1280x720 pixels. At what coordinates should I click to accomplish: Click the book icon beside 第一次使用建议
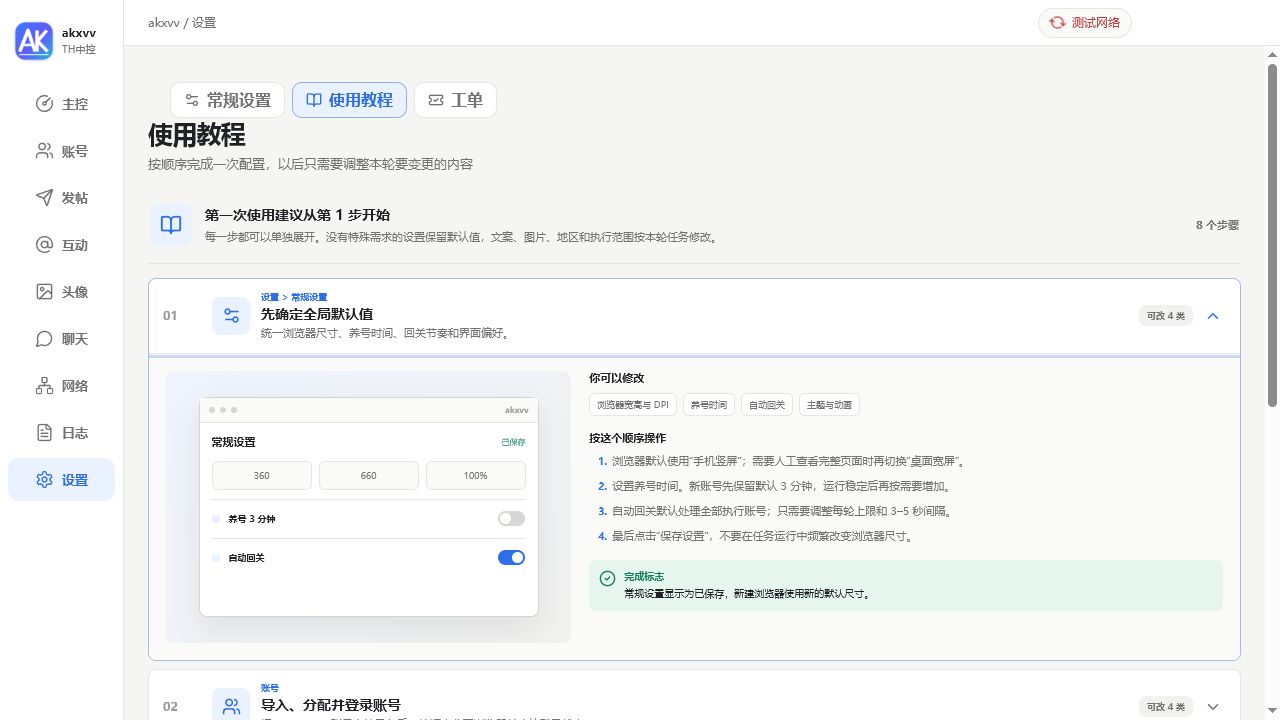(x=171, y=225)
